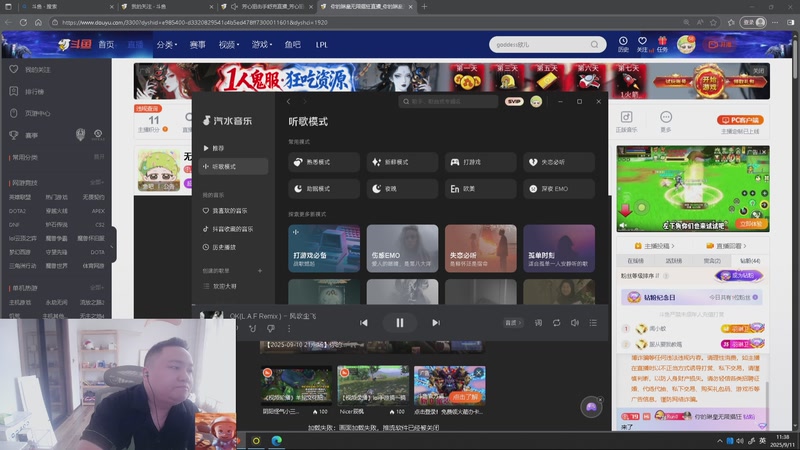Open the play queue list icon
The image size is (800, 450).
(x=593, y=322)
